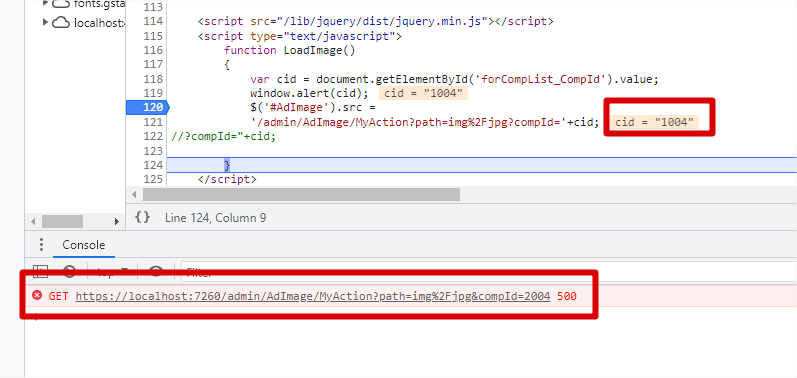Toggle a breakpoint at line number 124
This screenshot has width=797, height=378.
[x=153, y=165]
